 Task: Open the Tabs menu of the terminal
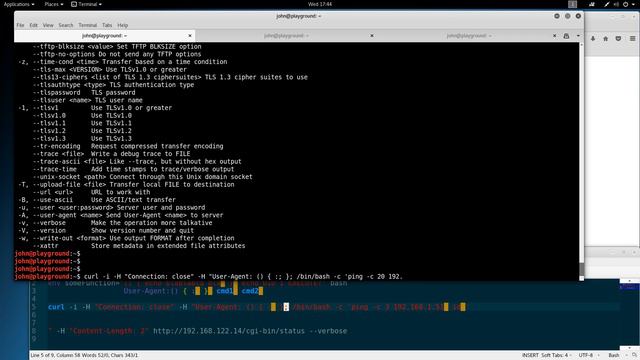coord(107,25)
